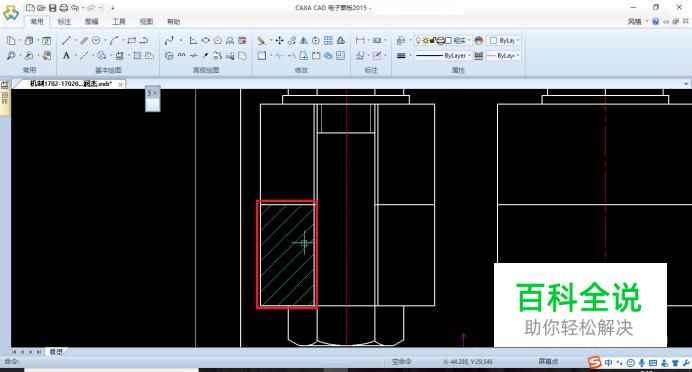Open the 粗实 layer dropdown
Screen dimensions: 692x372
click(443, 41)
